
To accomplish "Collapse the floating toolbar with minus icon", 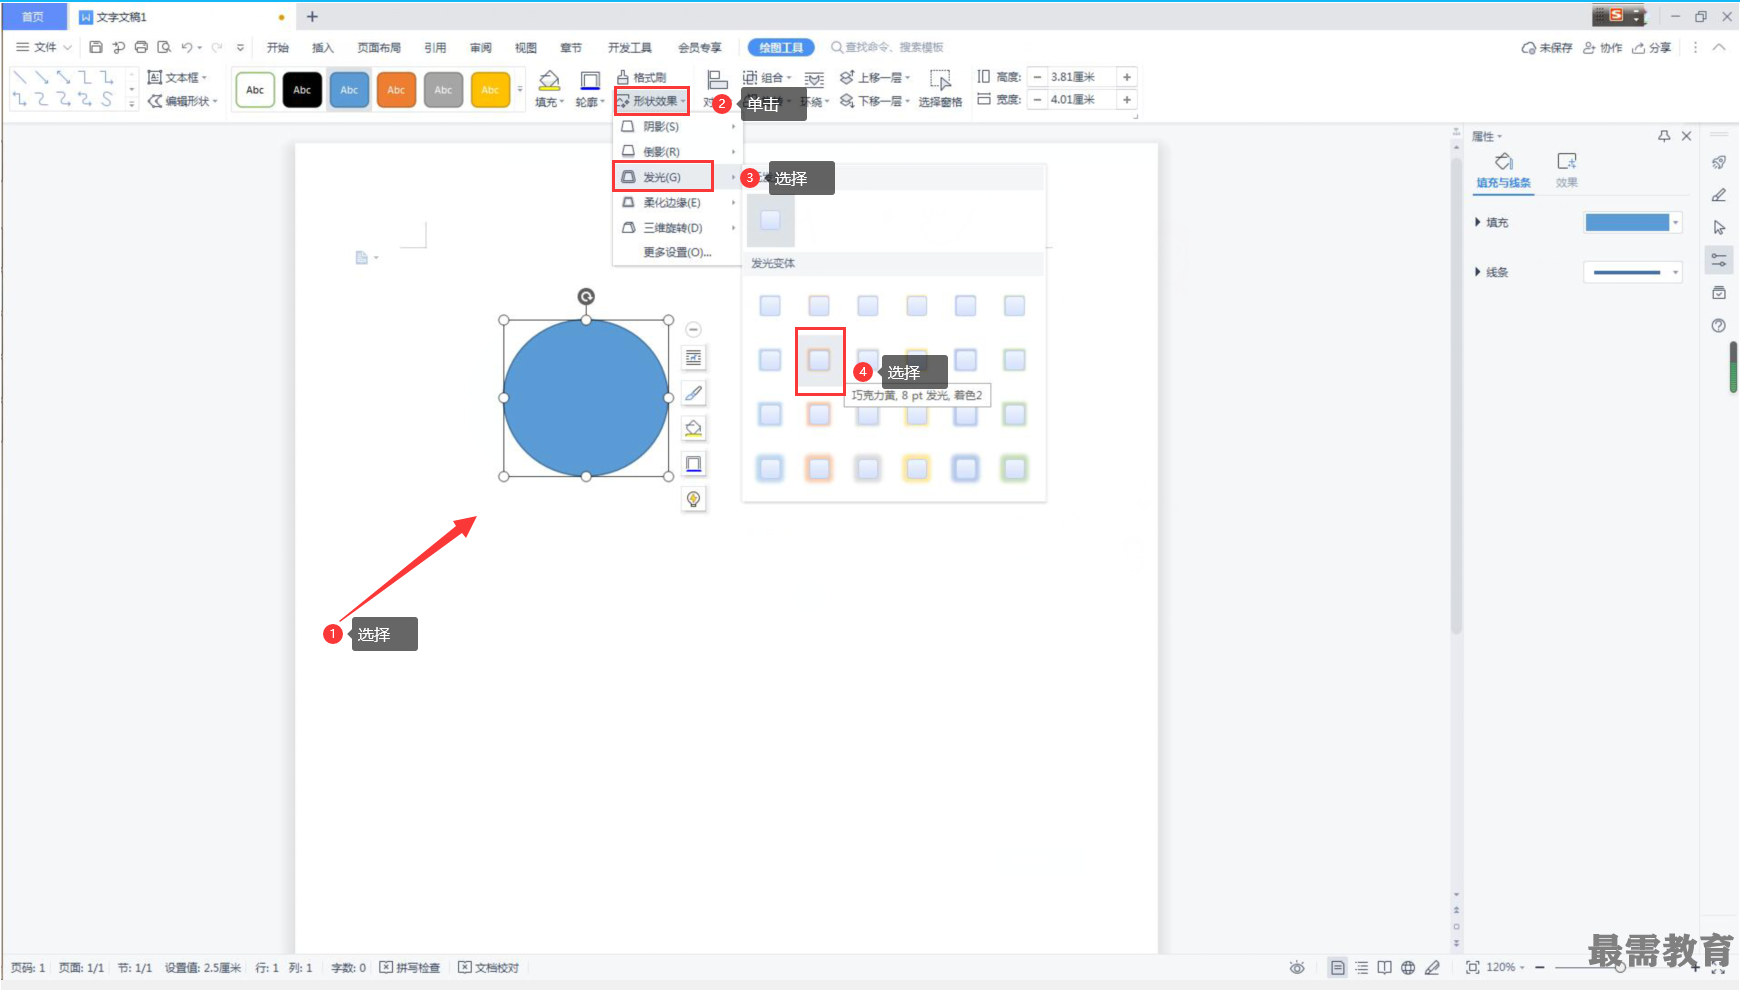I will coord(694,329).
